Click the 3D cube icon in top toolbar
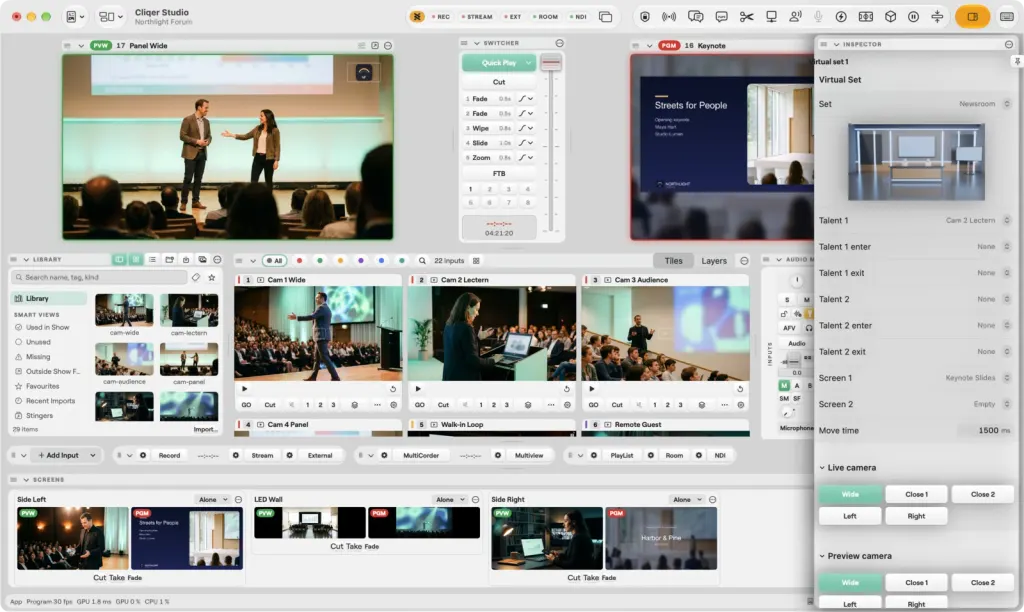This screenshot has height=612, width=1024. 890,17
